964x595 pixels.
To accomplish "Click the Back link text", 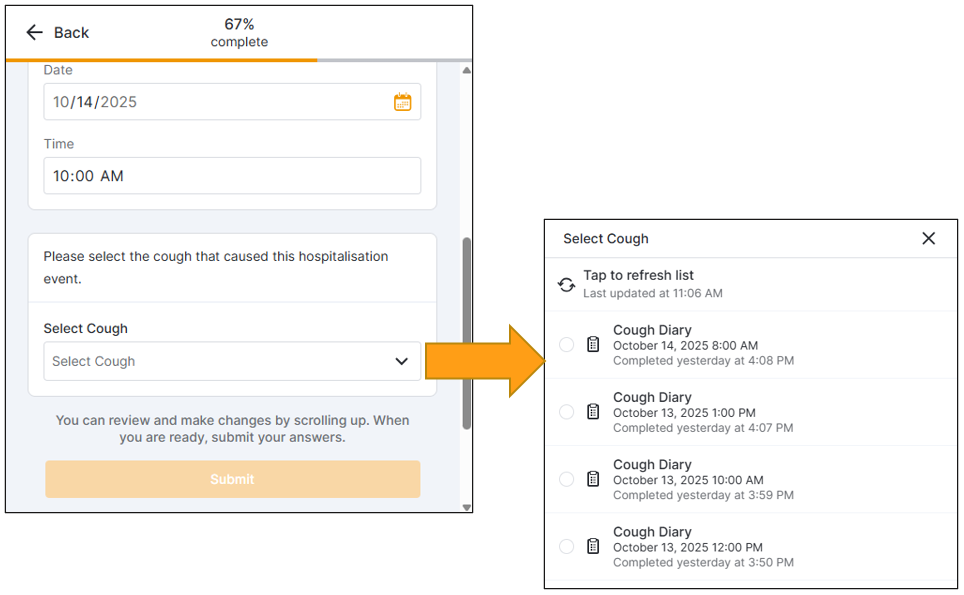I will click(x=71, y=33).
